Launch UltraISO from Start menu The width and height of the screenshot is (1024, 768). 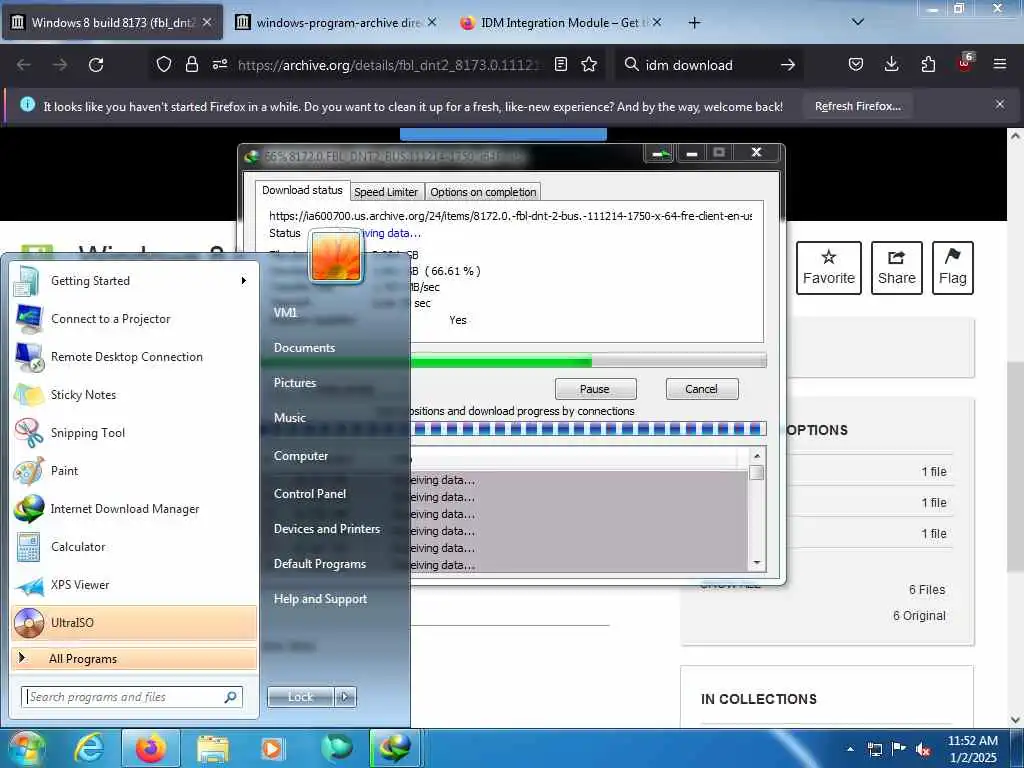coord(133,622)
